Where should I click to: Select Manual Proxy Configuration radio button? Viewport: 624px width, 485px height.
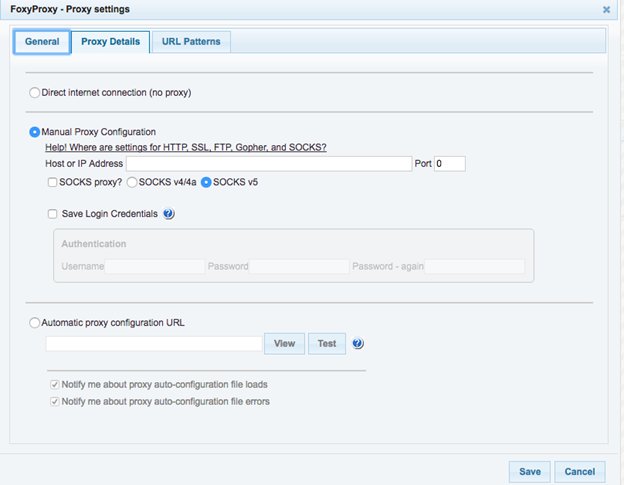coord(35,132)
